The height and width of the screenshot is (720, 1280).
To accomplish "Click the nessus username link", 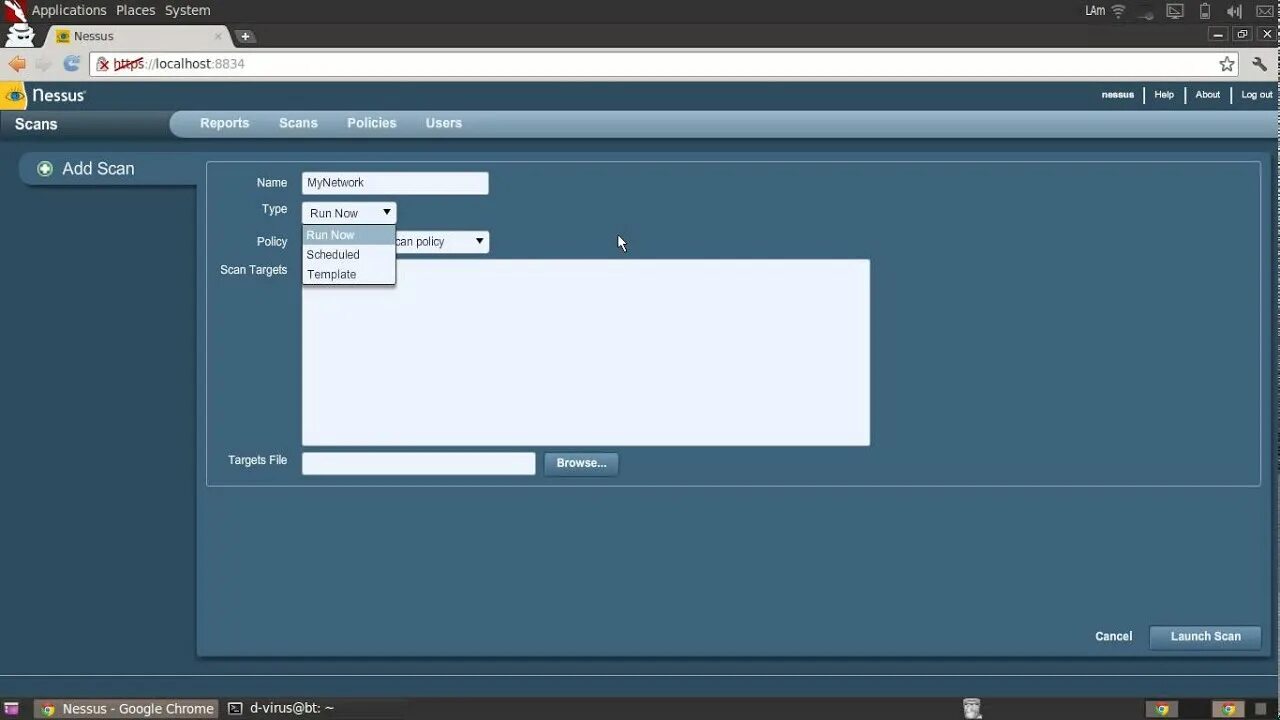I will point(1118,95).
